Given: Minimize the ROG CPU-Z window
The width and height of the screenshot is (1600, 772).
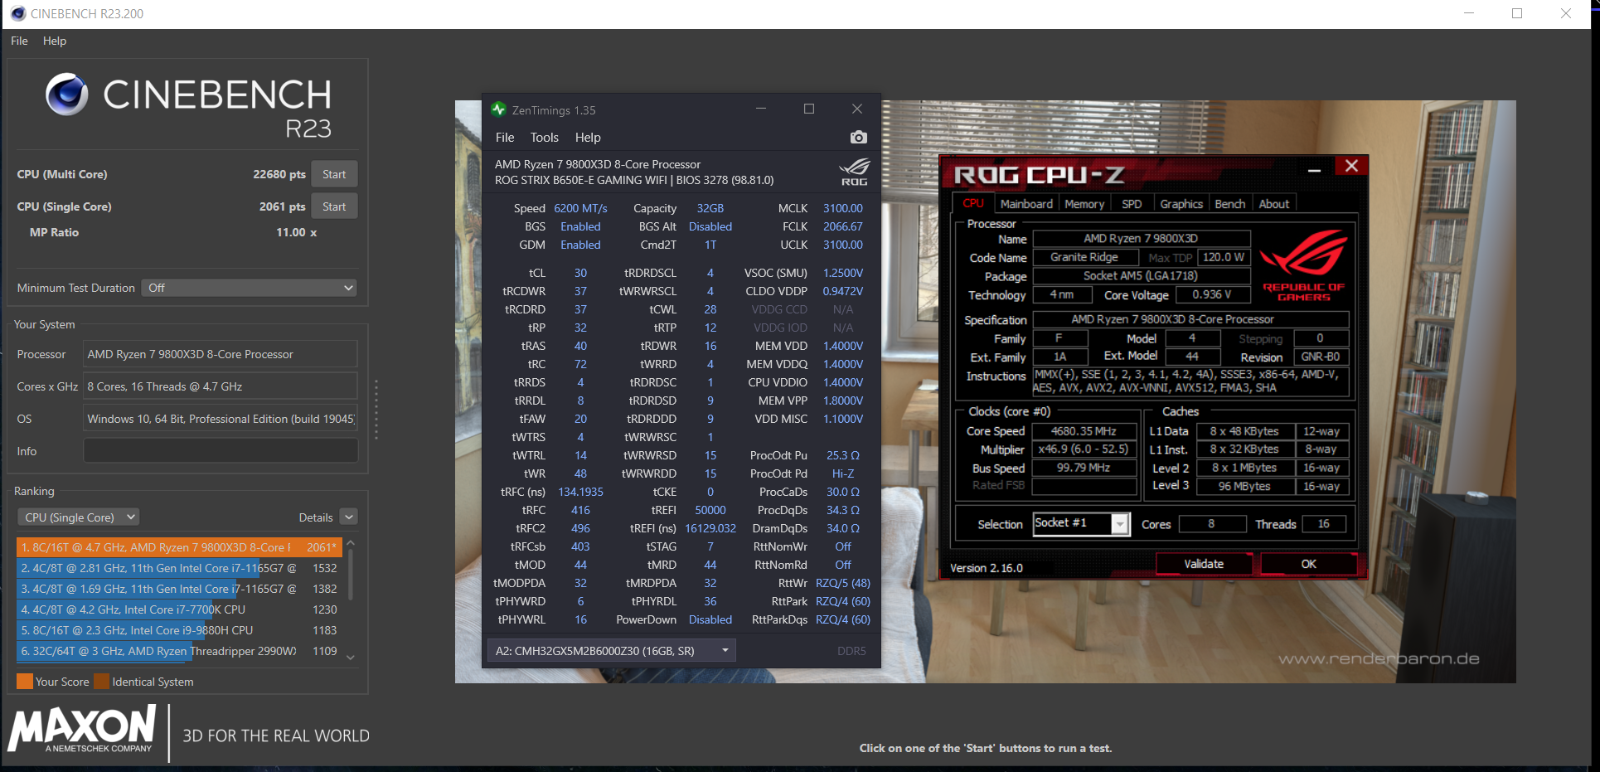Looking at the screenshot, I should coord(1314,169).
